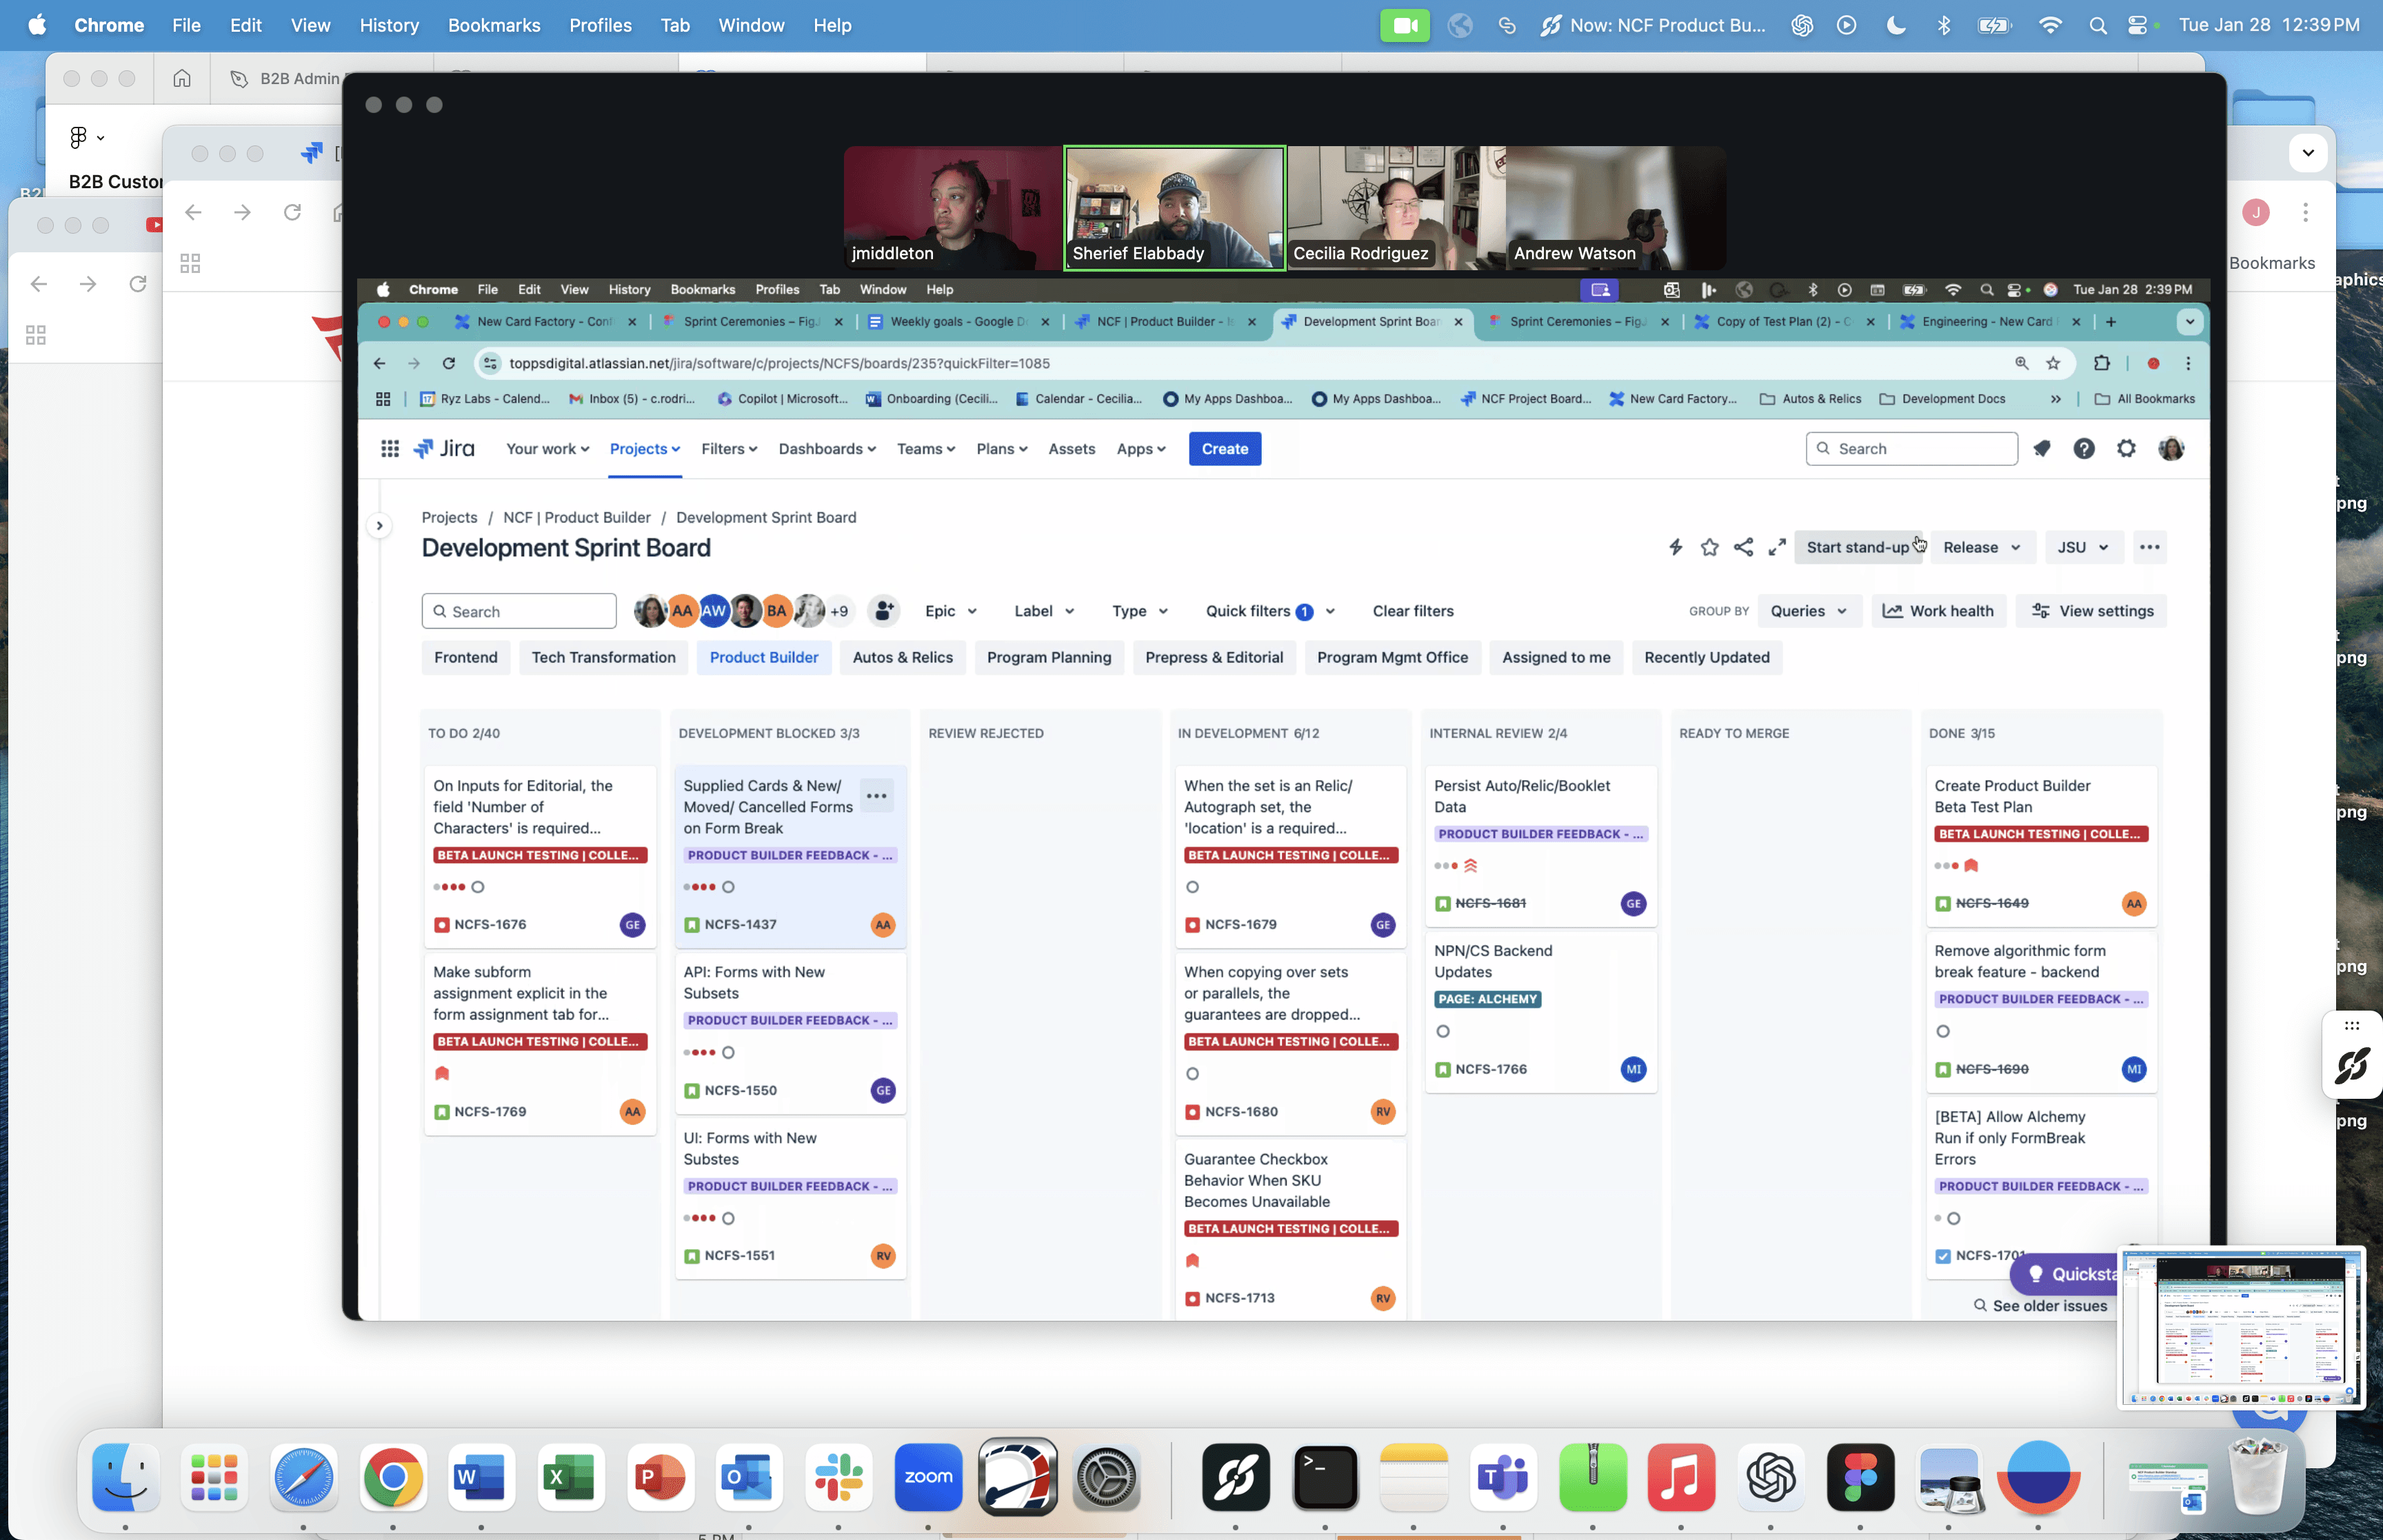Image resolution: width=2383 pixels, height=1540 pixels.
Task: Open the Epic filter dropdown
Action: click(950, 611)
